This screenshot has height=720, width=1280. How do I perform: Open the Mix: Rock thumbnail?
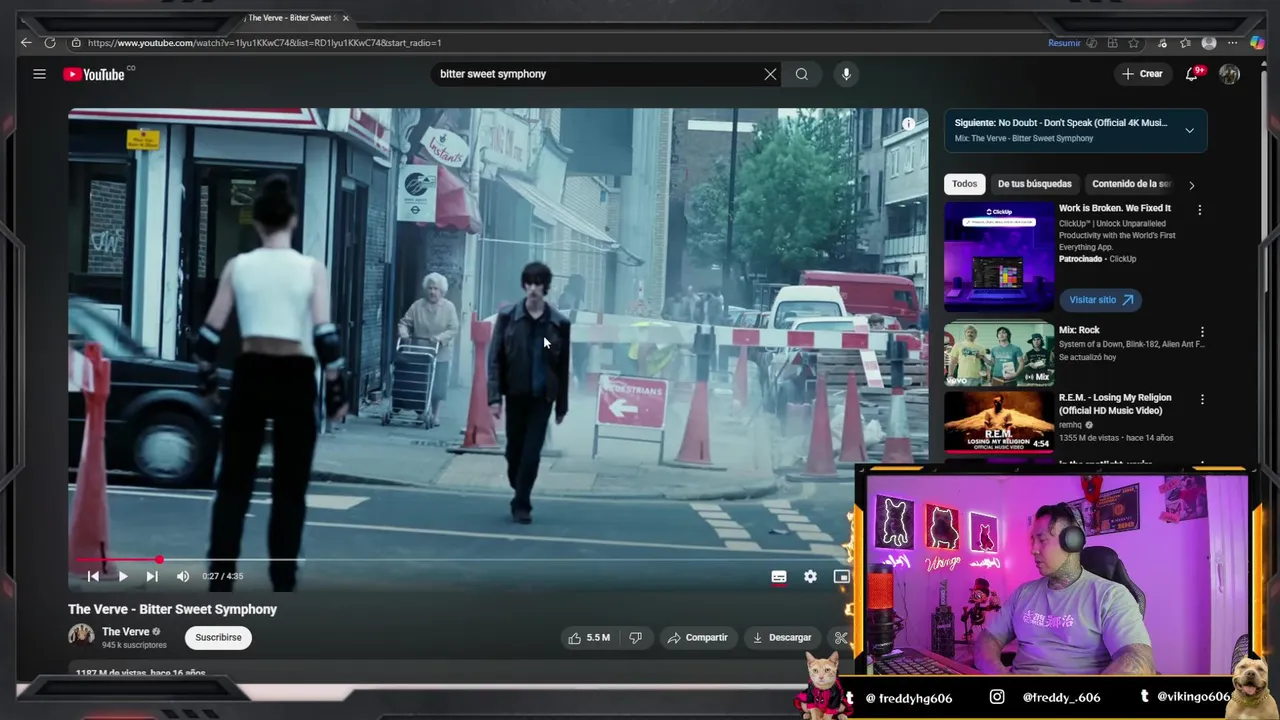coord(999,354)
